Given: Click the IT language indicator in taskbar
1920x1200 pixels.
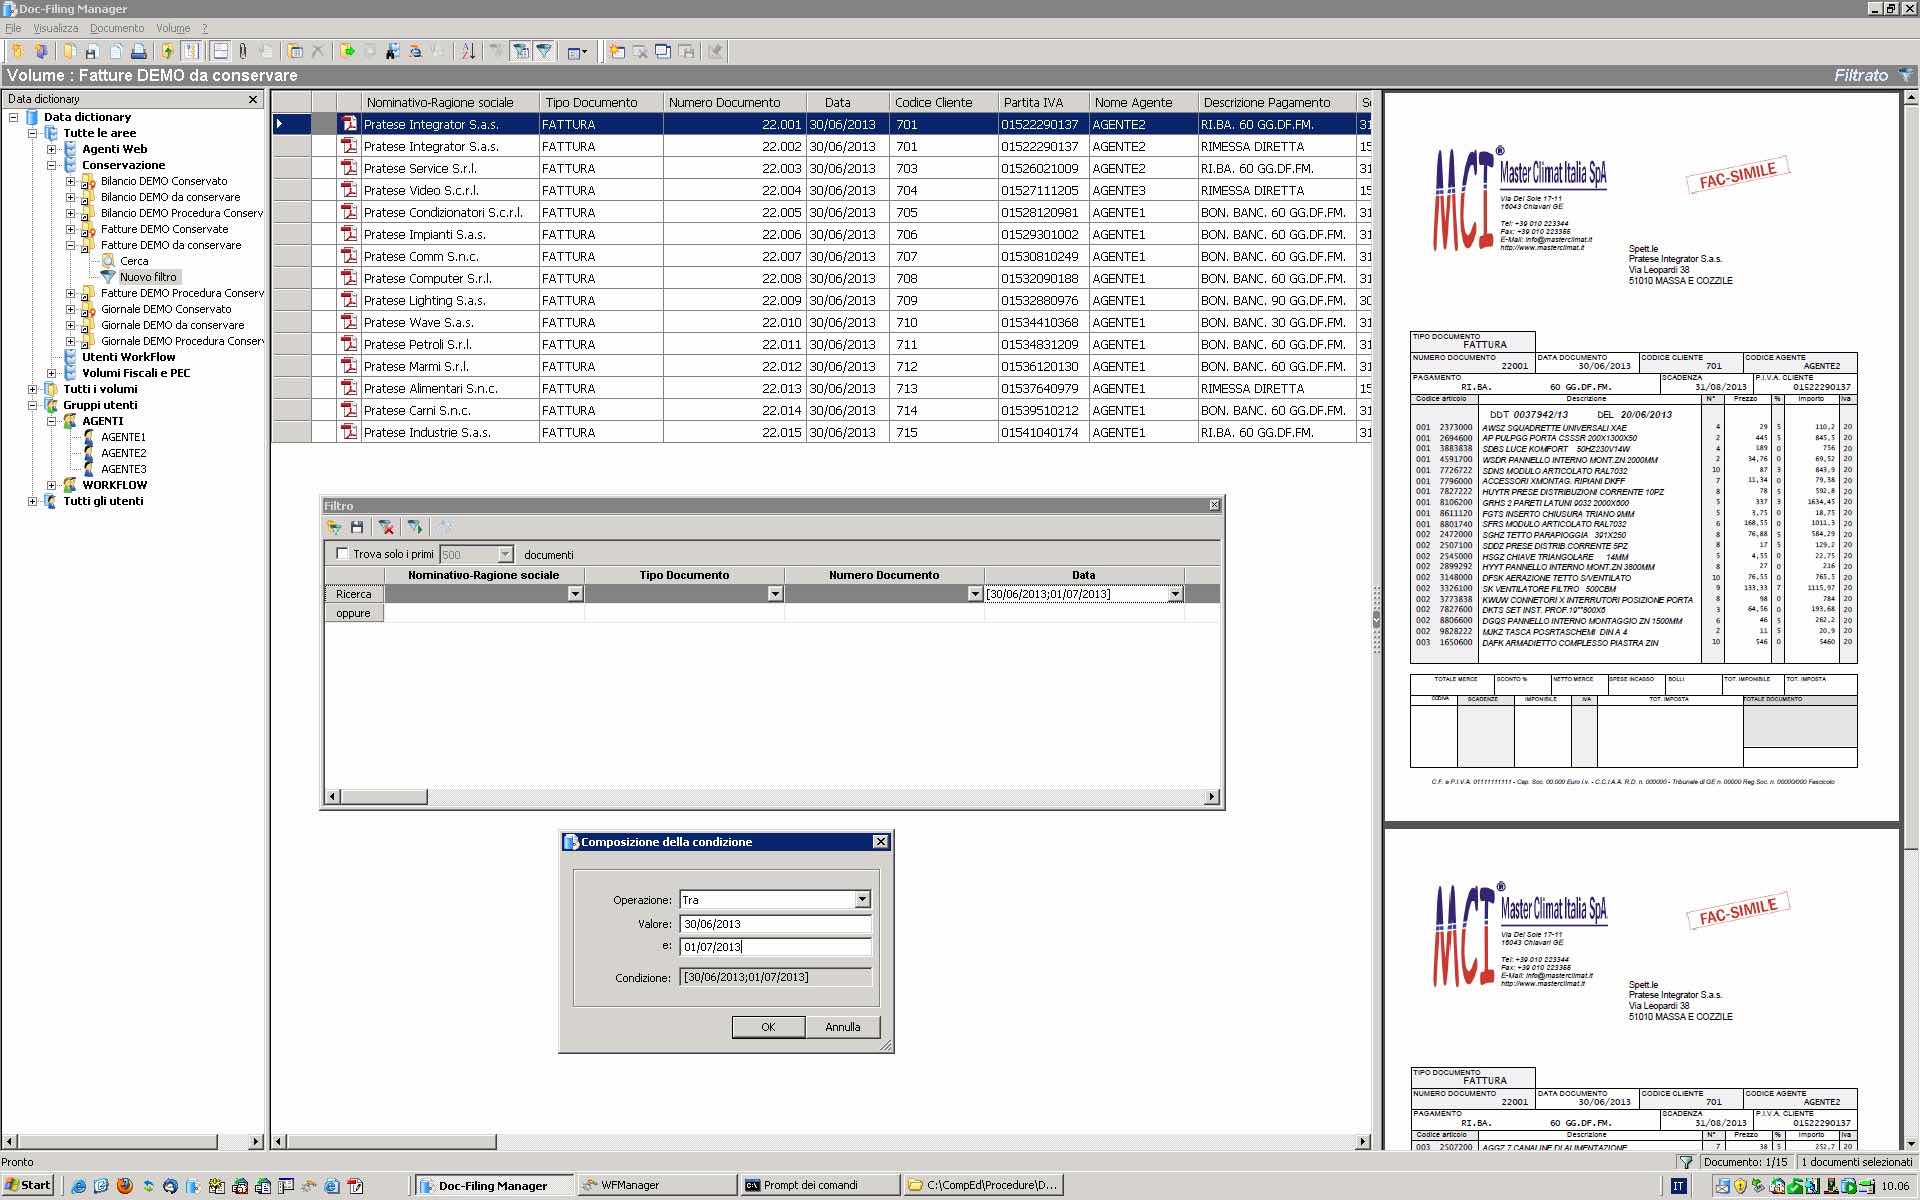Looking at the screenshot, I should (1678, 1185).
